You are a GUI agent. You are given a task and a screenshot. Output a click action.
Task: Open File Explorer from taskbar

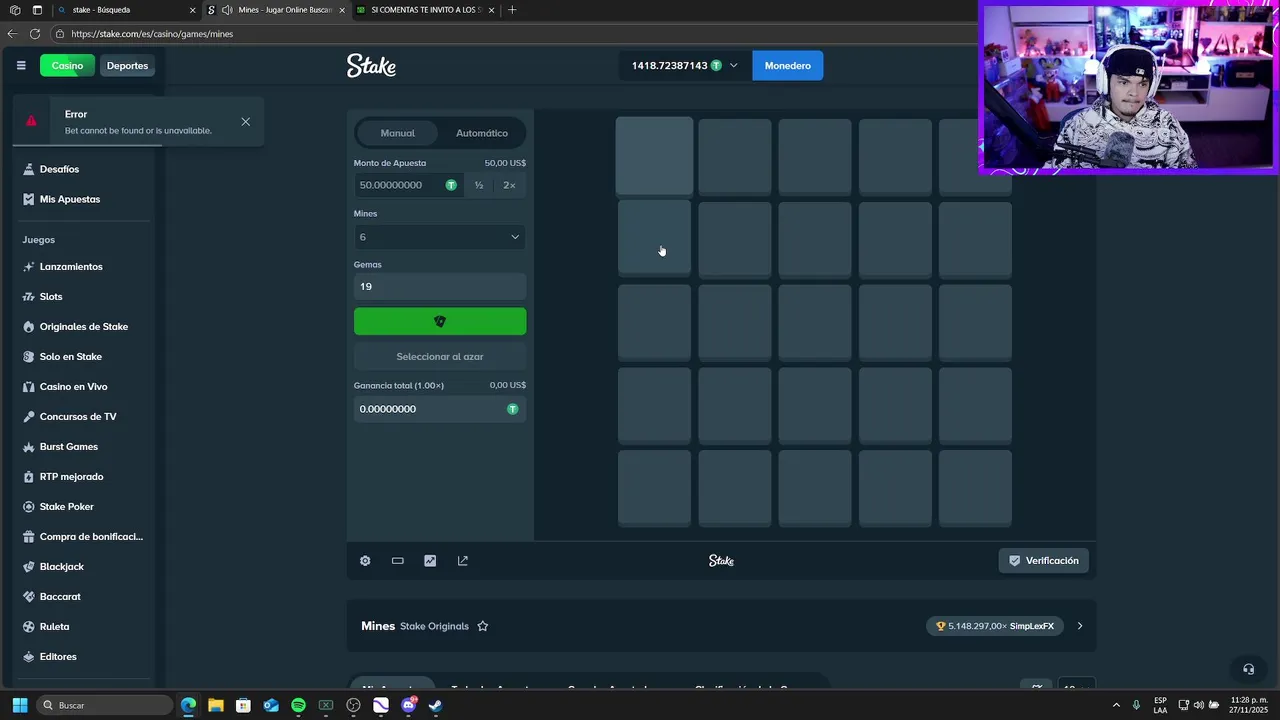[x=216, y=705]
